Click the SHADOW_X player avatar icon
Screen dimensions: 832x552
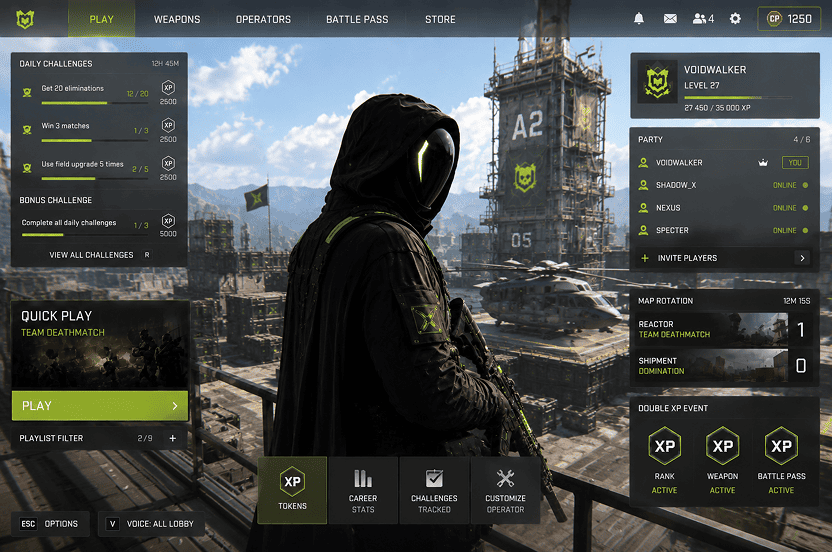point(643,185)
